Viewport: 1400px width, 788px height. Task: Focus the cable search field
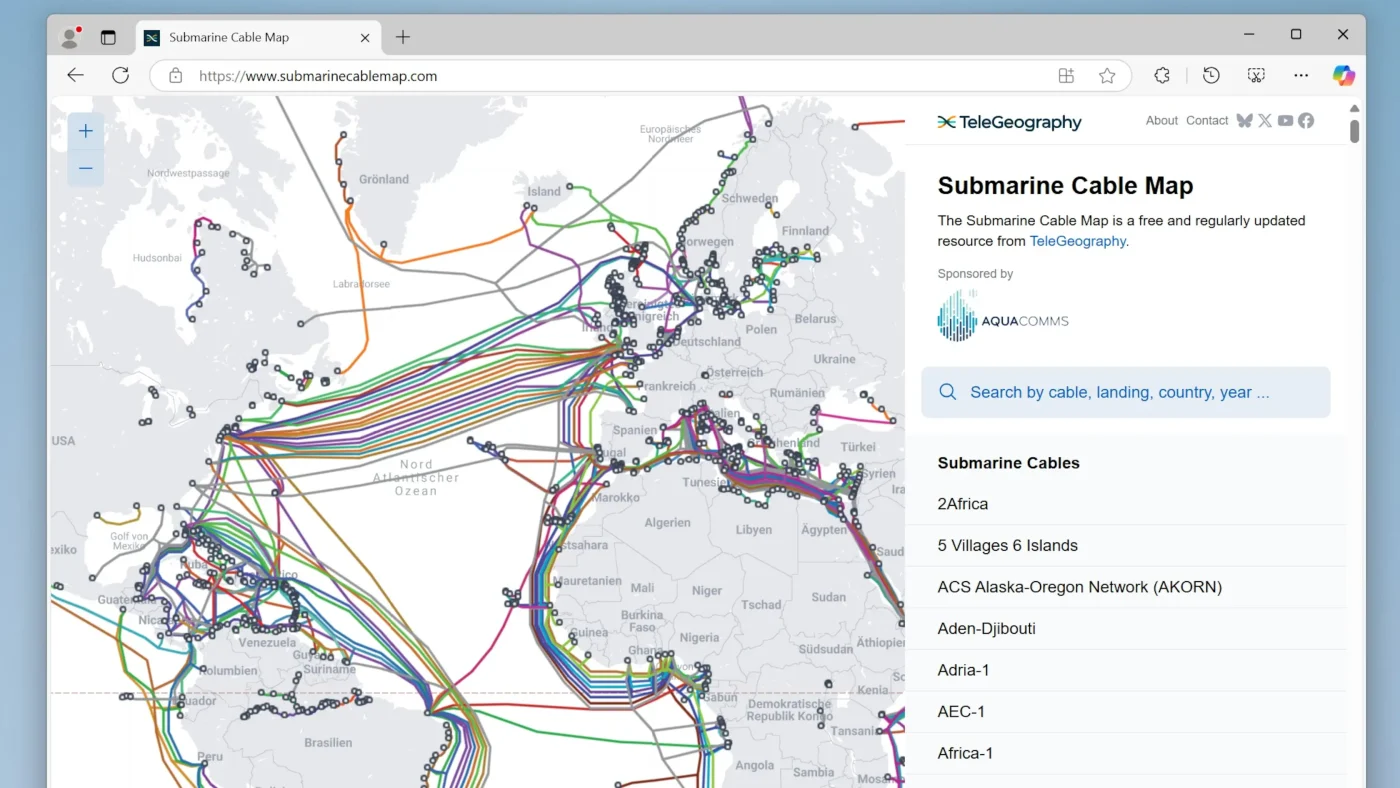pos(1126,392)
